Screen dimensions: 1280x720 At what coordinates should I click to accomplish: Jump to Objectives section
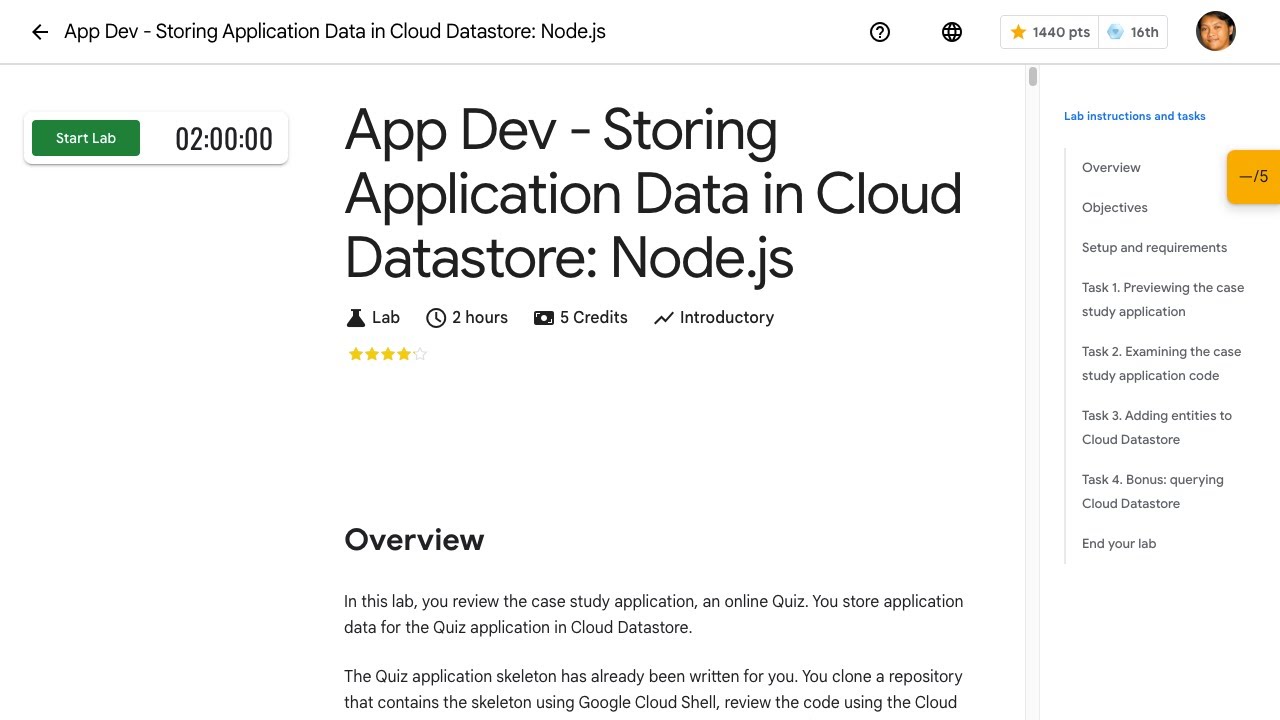pos(1115,208)
